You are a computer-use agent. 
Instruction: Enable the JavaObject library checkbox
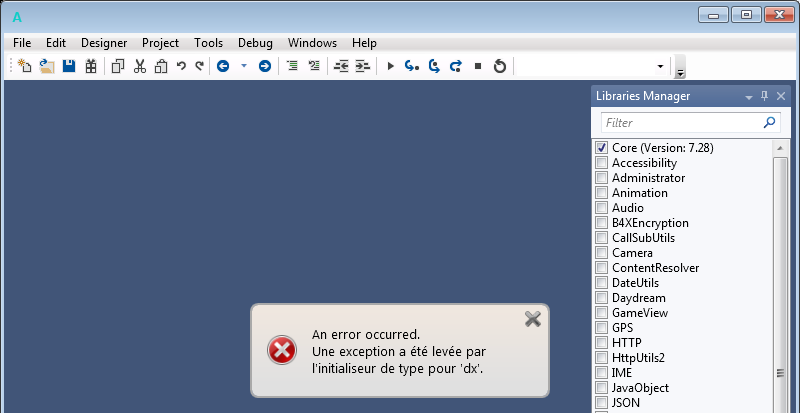tap(602, 388)
